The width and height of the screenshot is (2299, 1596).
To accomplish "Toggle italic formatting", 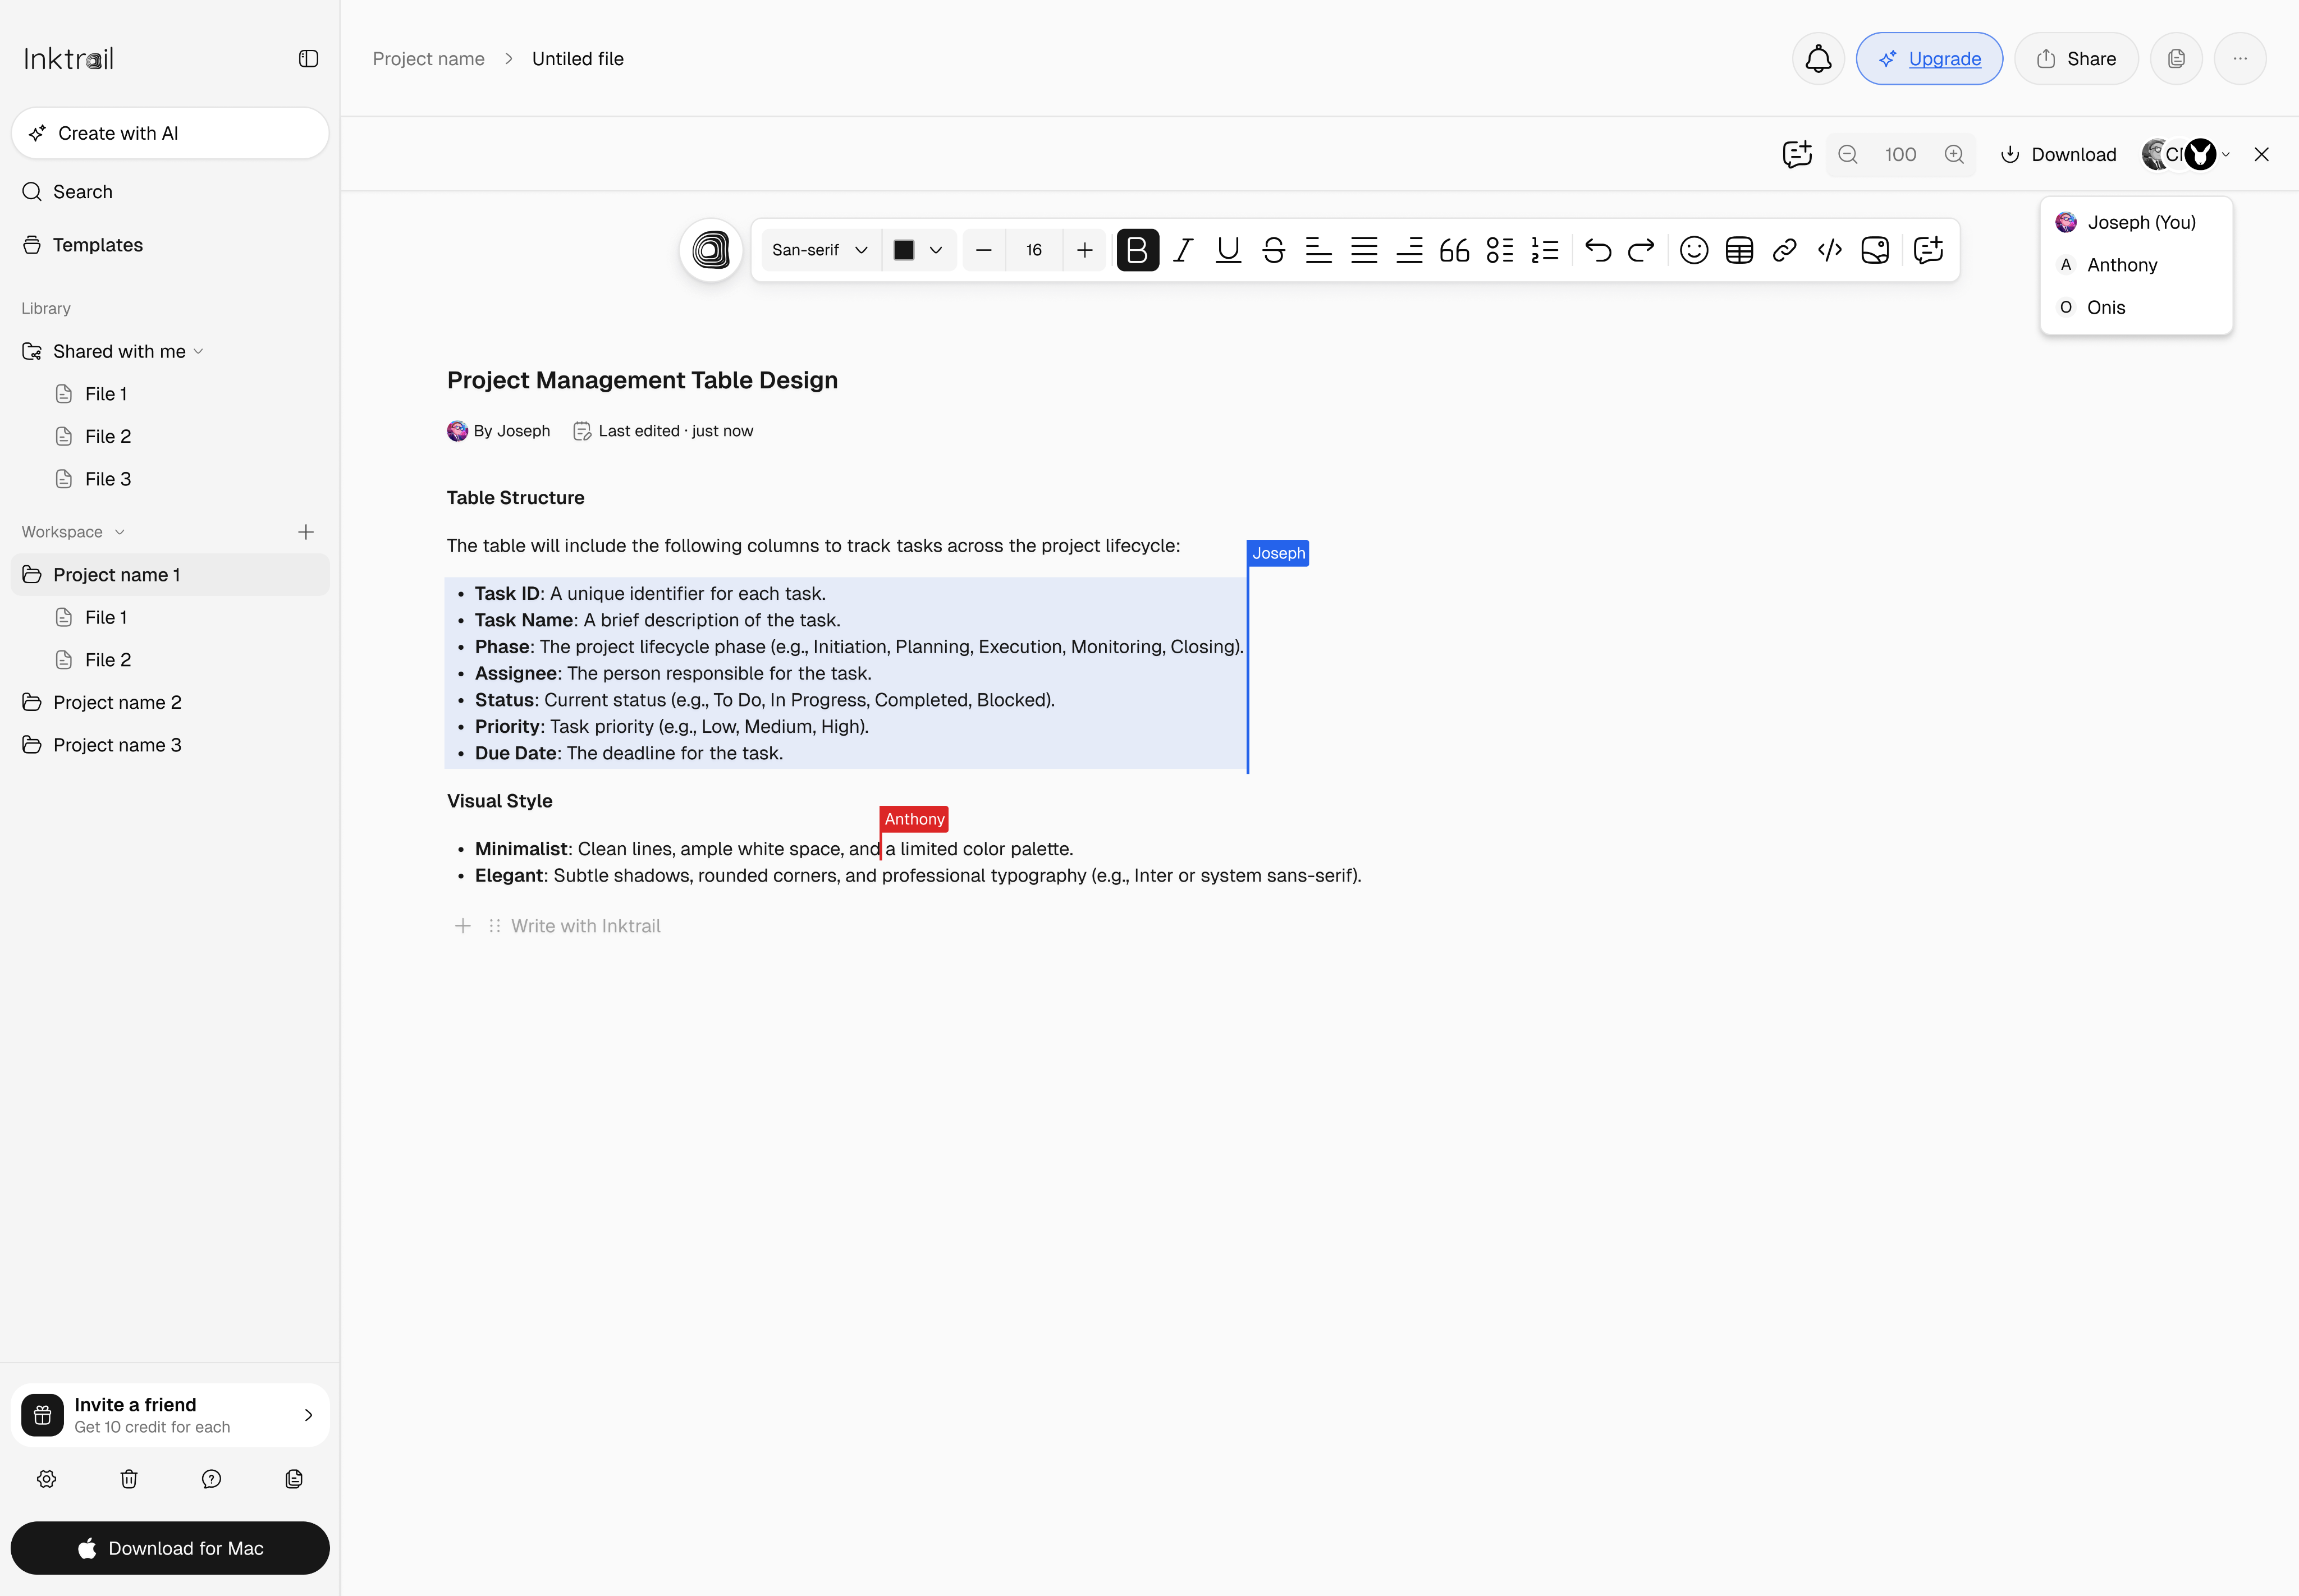I will (1182, 250).
